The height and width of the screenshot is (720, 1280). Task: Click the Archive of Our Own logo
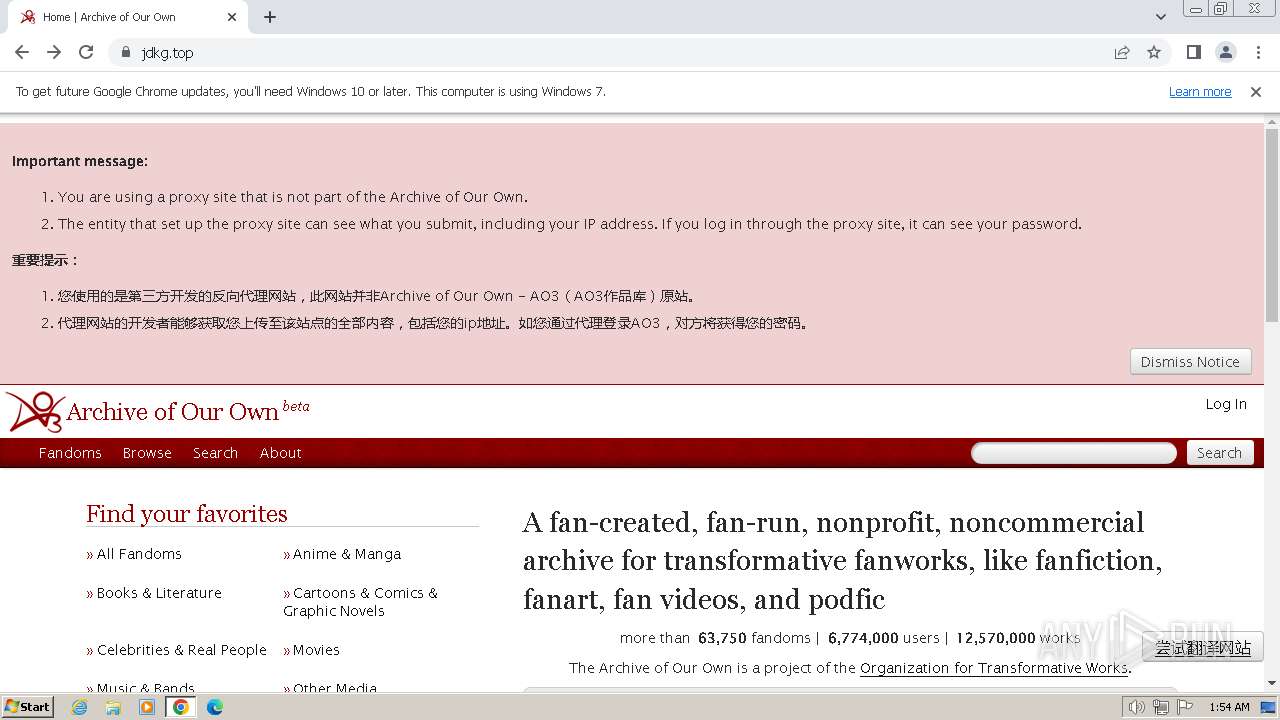(157, 411)
